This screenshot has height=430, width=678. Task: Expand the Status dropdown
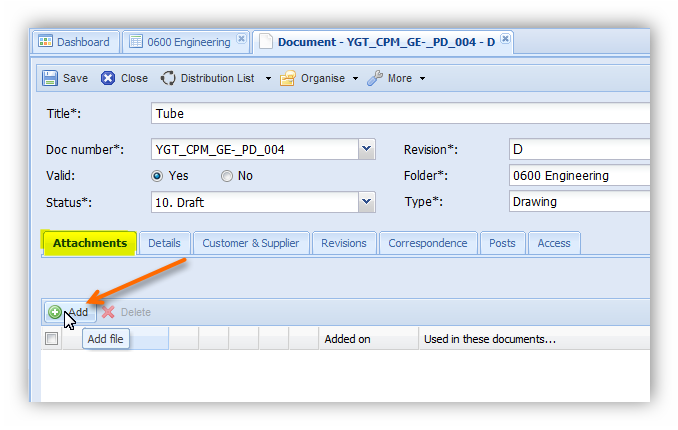366,202
